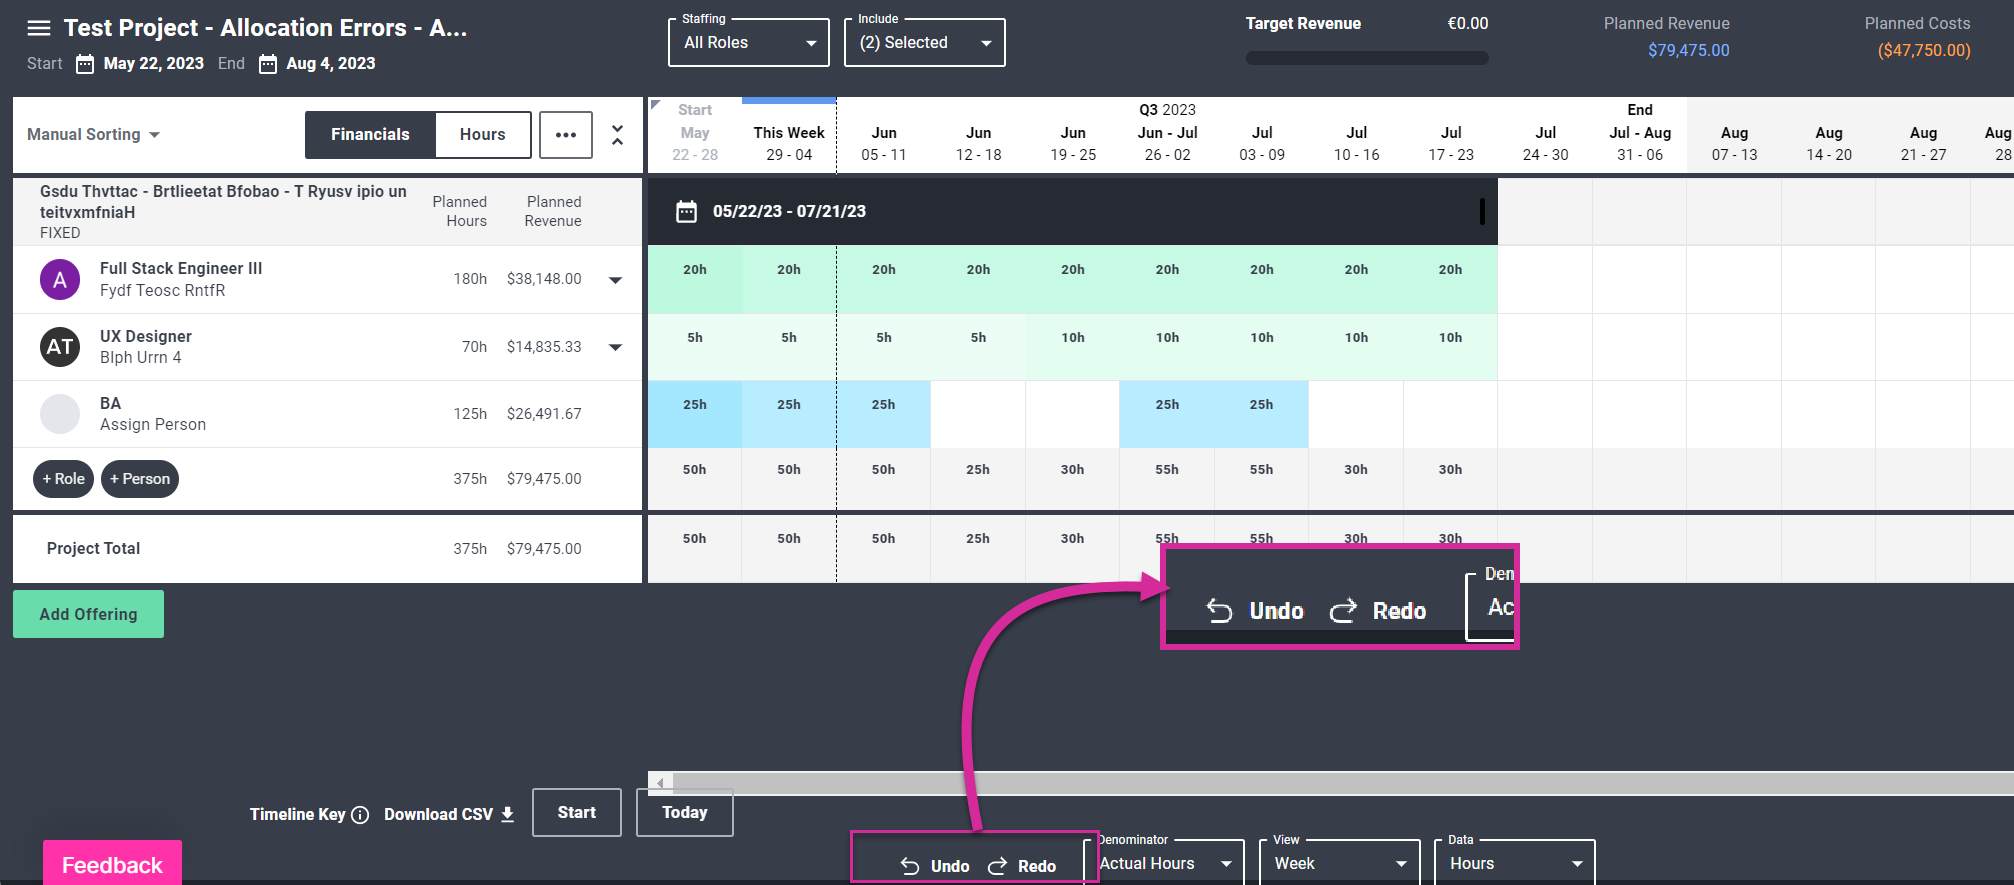Click the $26,491.67 planned revenue value
Screen dimensions: 2014x885
[x=544, y=414]
